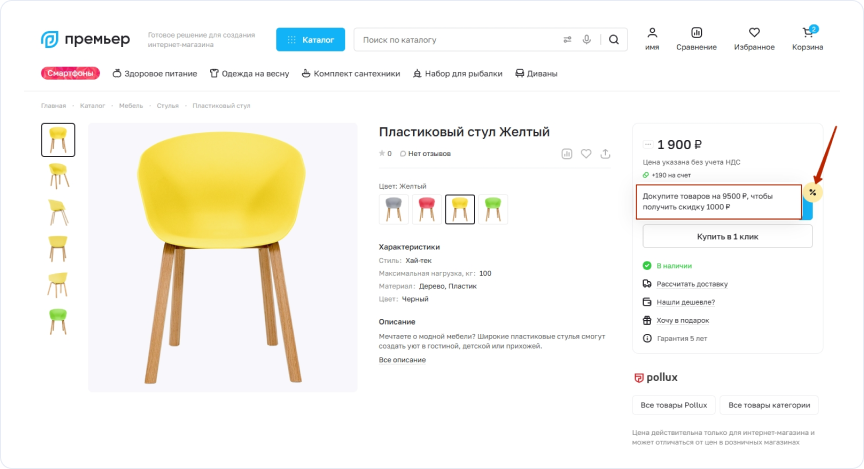Open the Каталог dropdown button
Screen dimensions: 864x469
click(x=310, y=40)
